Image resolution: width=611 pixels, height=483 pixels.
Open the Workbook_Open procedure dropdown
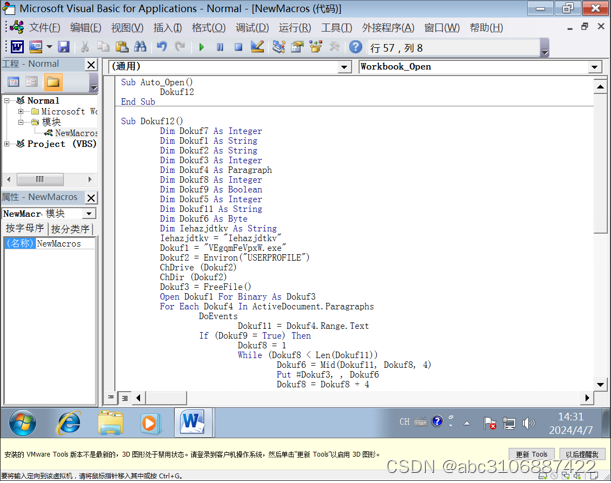594,67
